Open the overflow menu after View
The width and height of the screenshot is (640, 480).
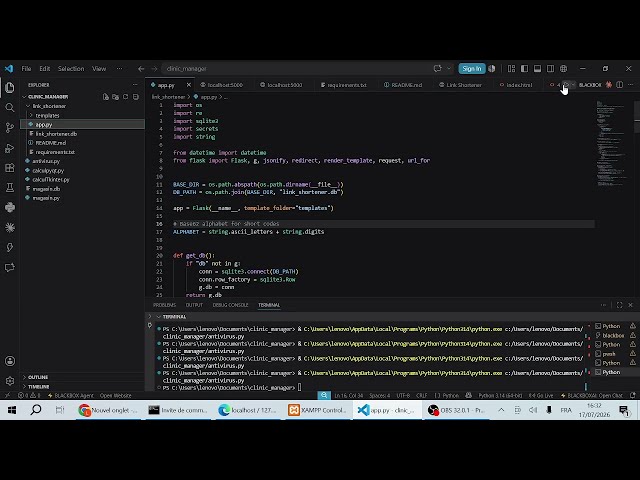click(119, 69)
